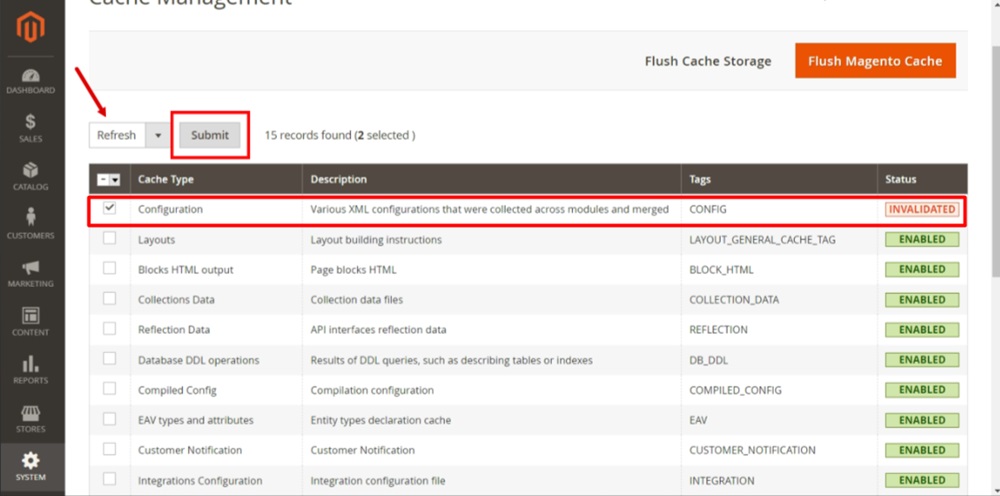Check the Layouts cache type checkbox
This screenshot has width=1000, height=496.
pos(110,239)
